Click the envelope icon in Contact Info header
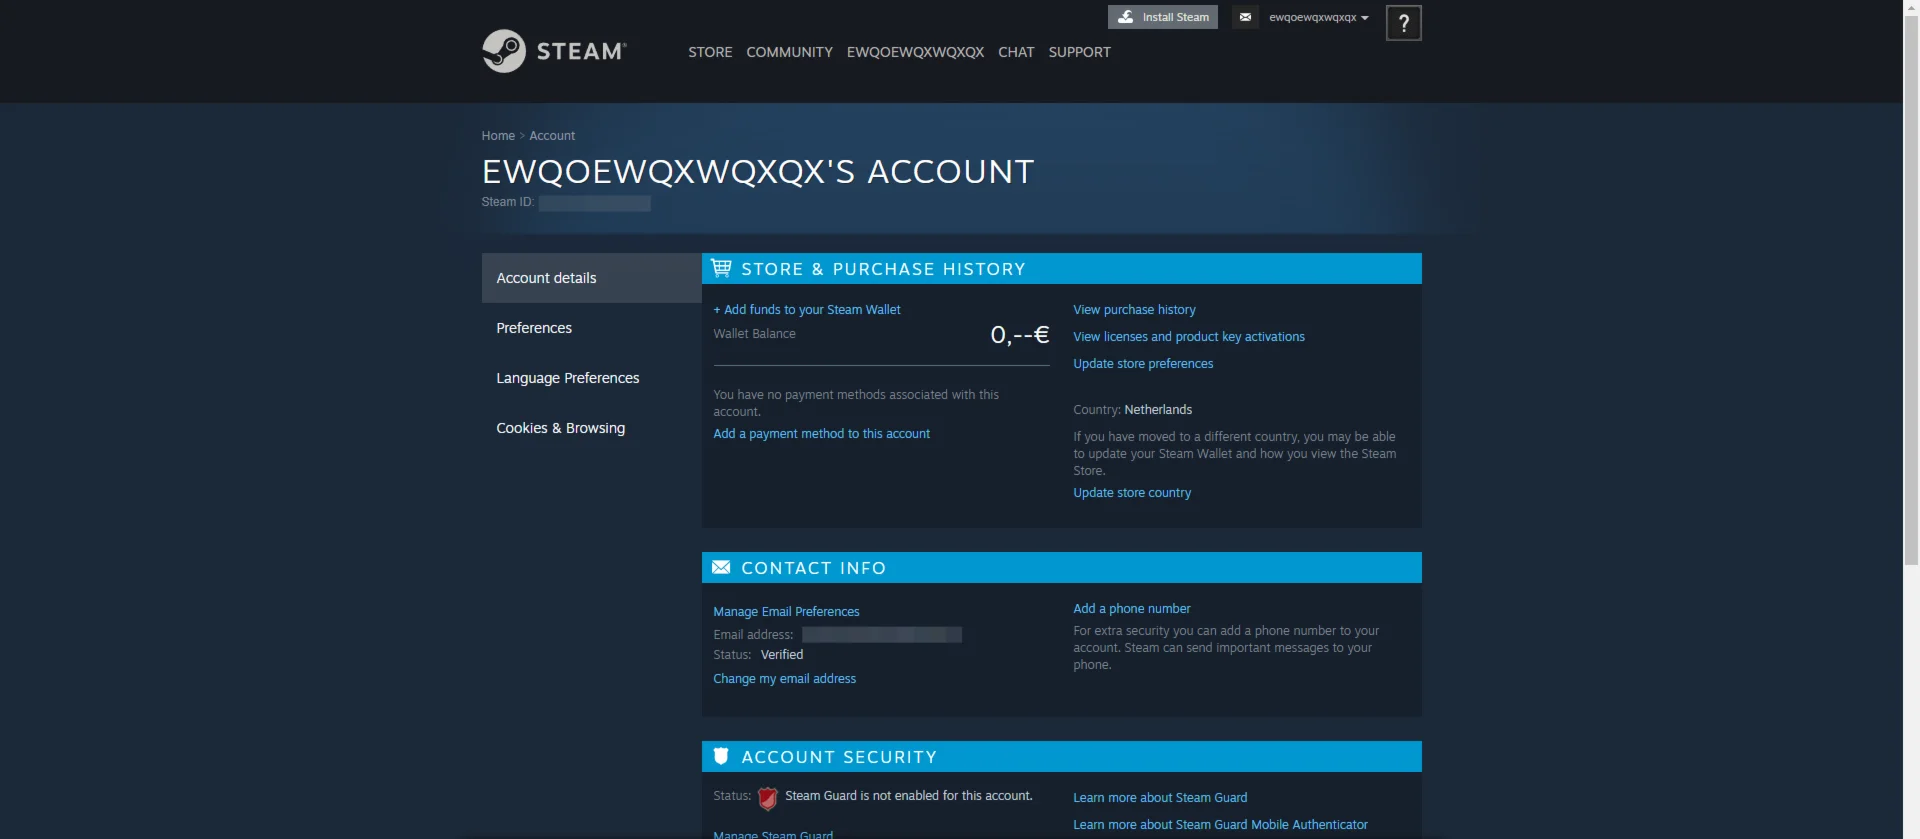The height and width of the screenshot is (839, 1920). click(x=721, y=567)
